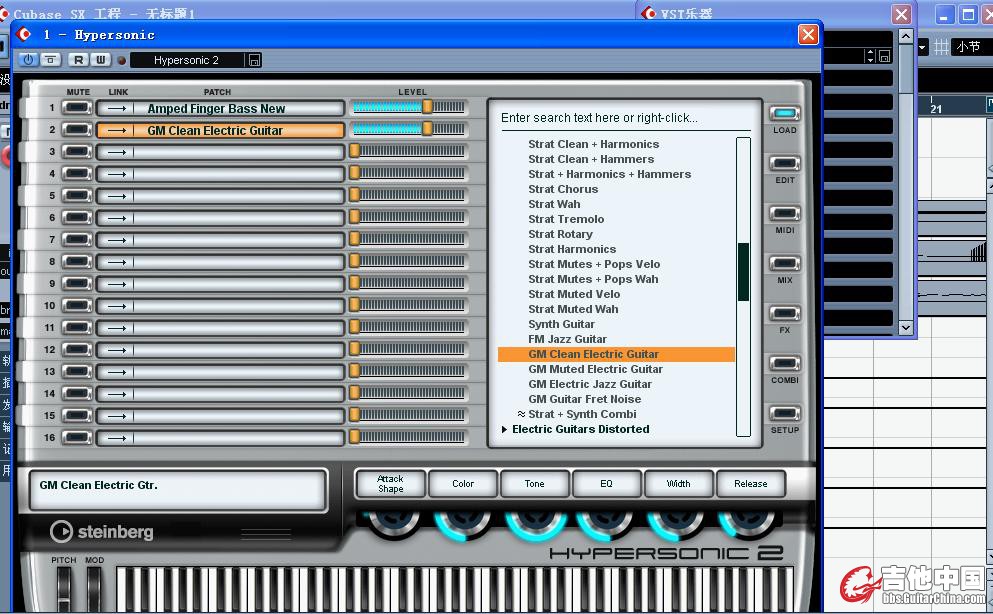Expand the Electric Guitars Distorted category
The image size is (993, 614).
pos(504,429)
